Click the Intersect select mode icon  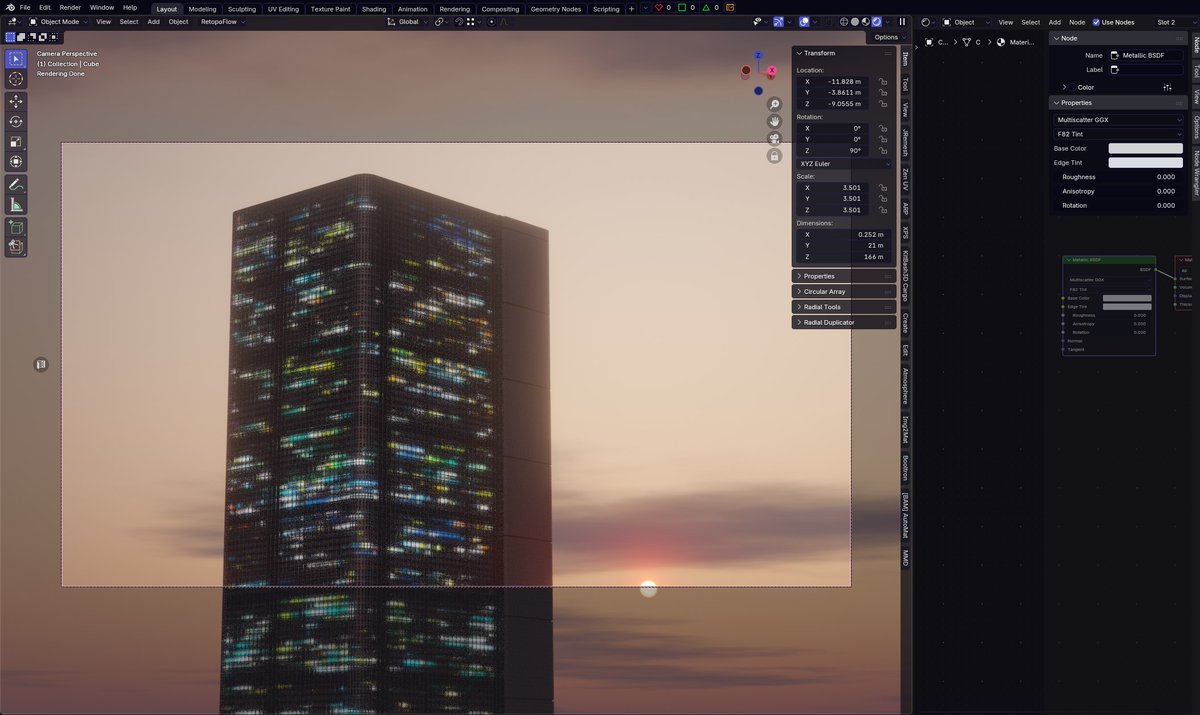pos(55,37)
